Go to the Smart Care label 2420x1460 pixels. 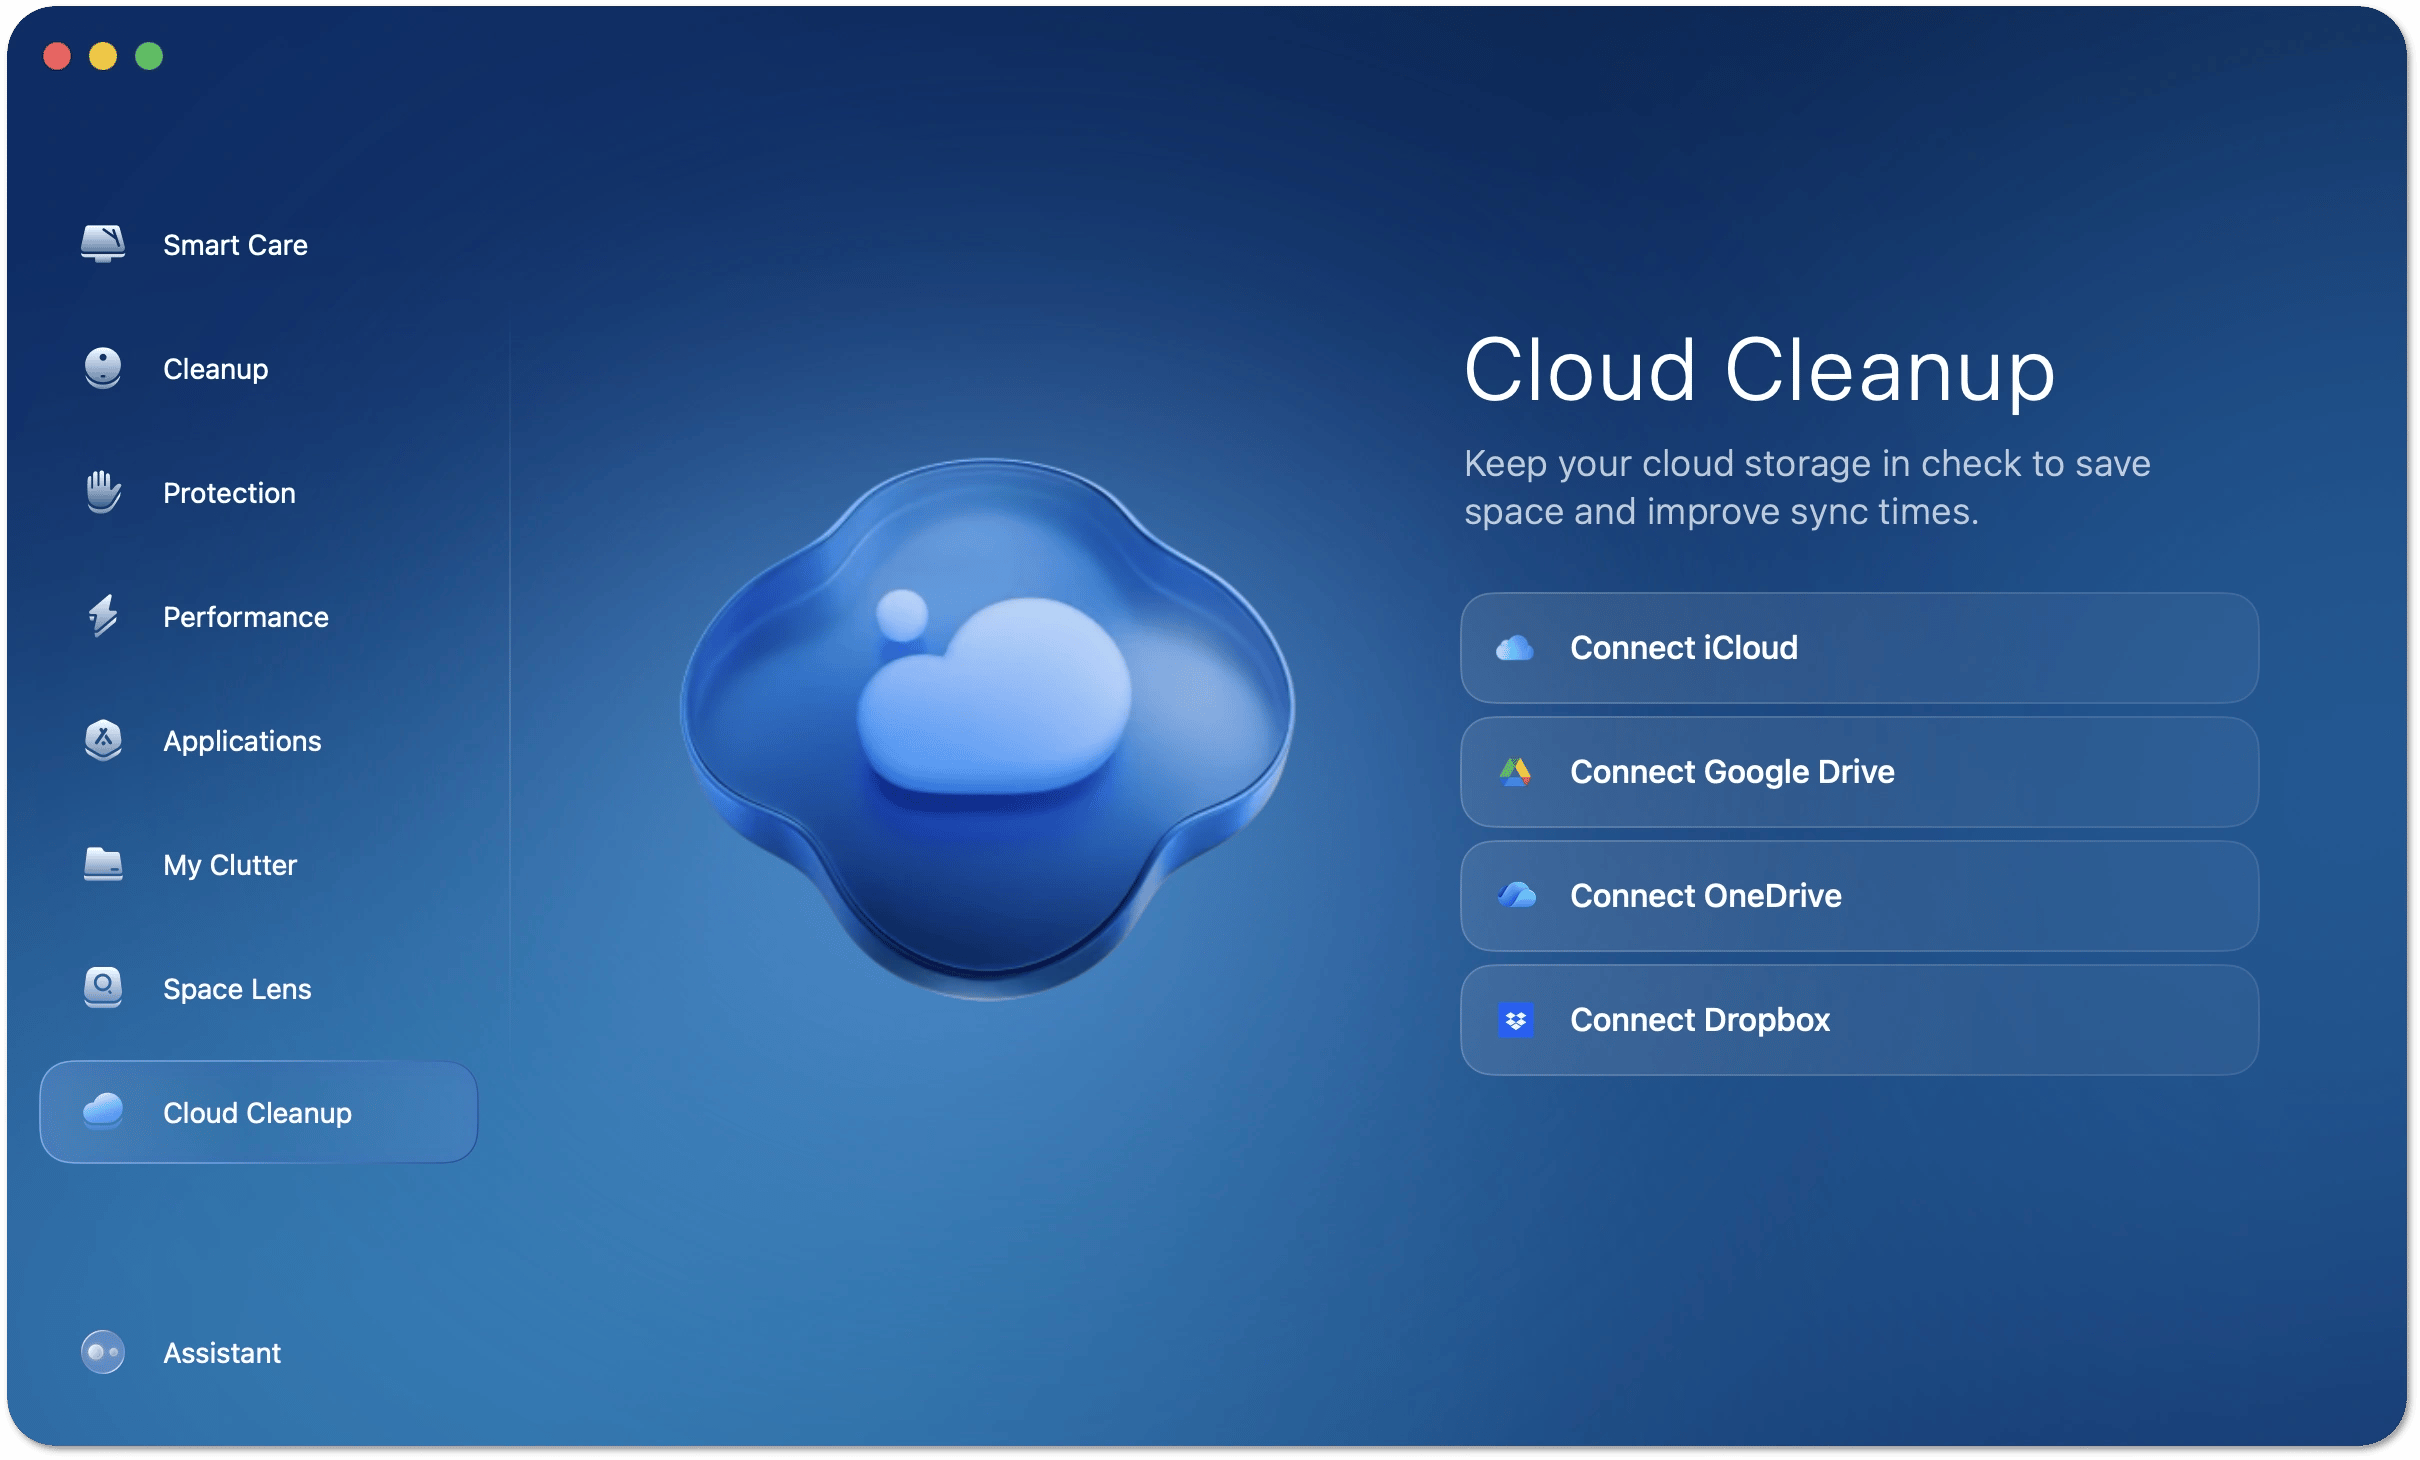[x=235, y=245]
